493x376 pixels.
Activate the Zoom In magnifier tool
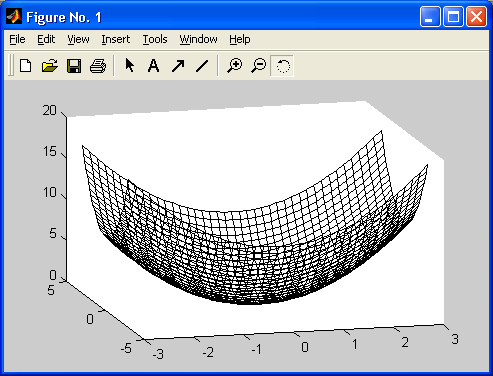pos(234,65)
